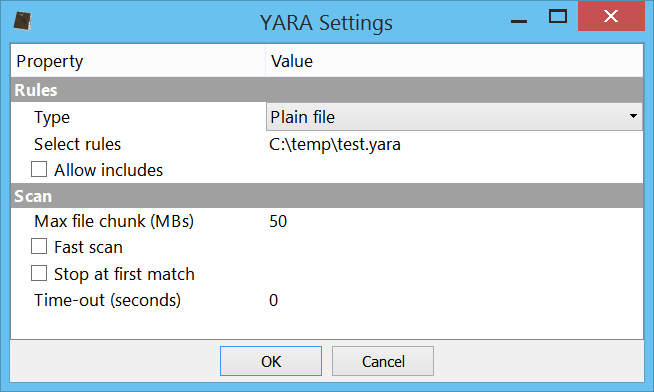Image resolution: width=654 pixels, height=392 pixels.
Task: Enable the Allow includes checkbox
Action: pos(39,169)
